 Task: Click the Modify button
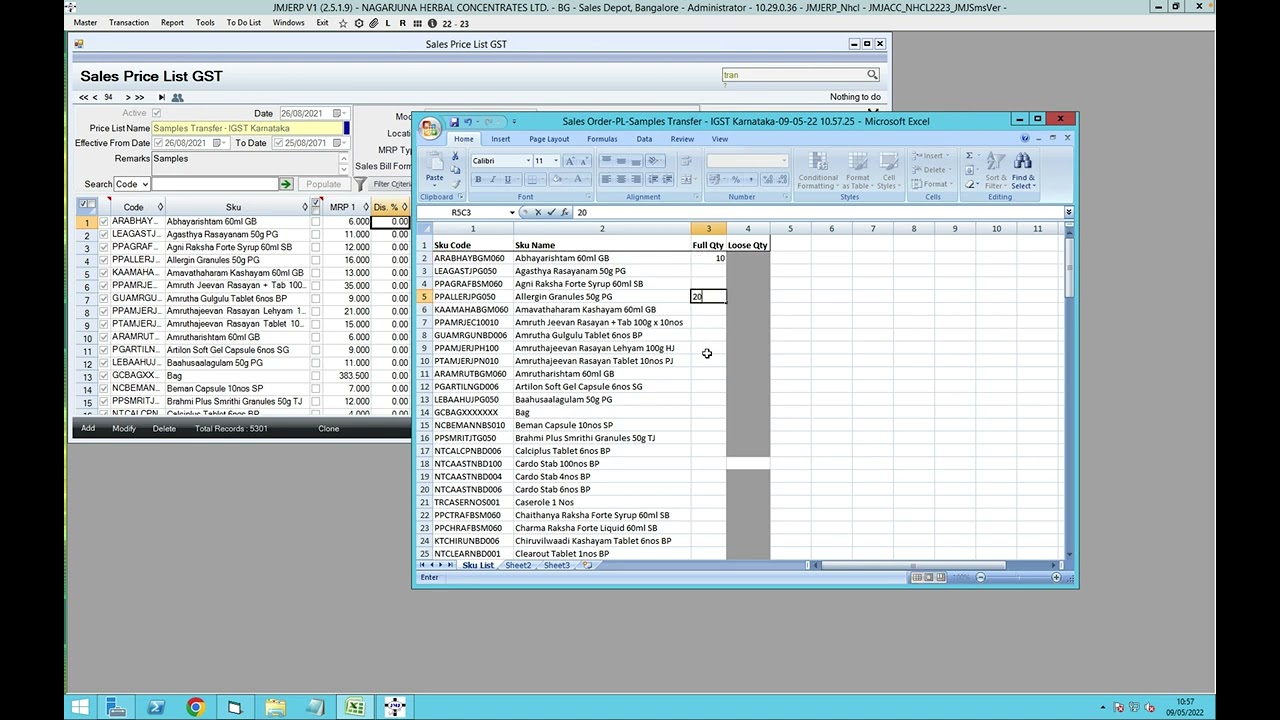point(124,429)
